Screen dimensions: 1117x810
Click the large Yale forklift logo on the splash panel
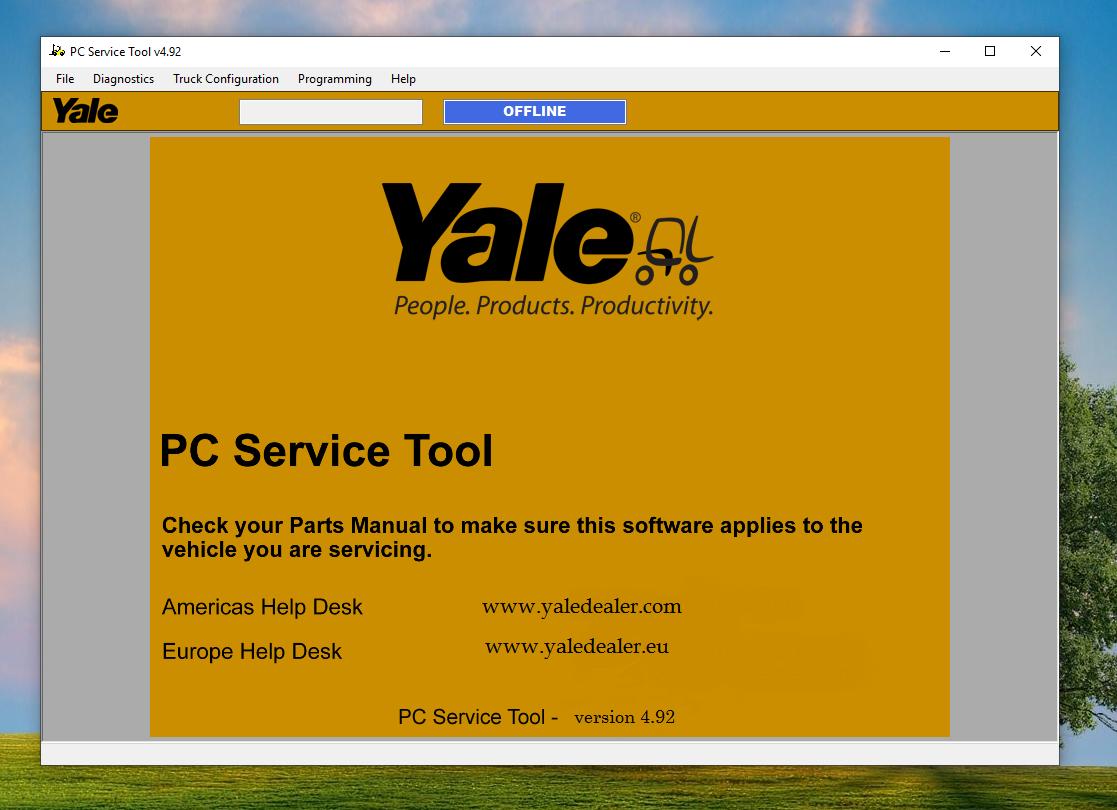(547, 234)
